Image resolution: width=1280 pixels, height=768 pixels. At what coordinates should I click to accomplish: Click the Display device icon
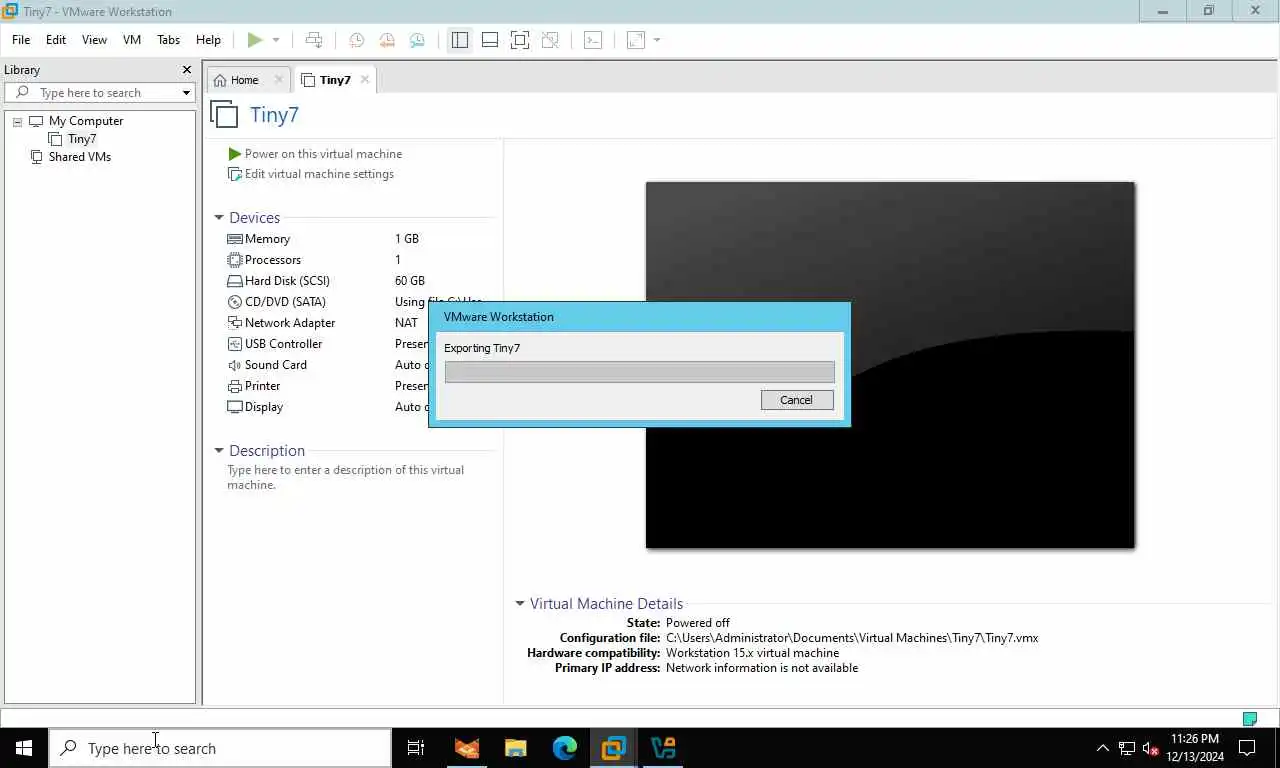click(x=235, y=407)
